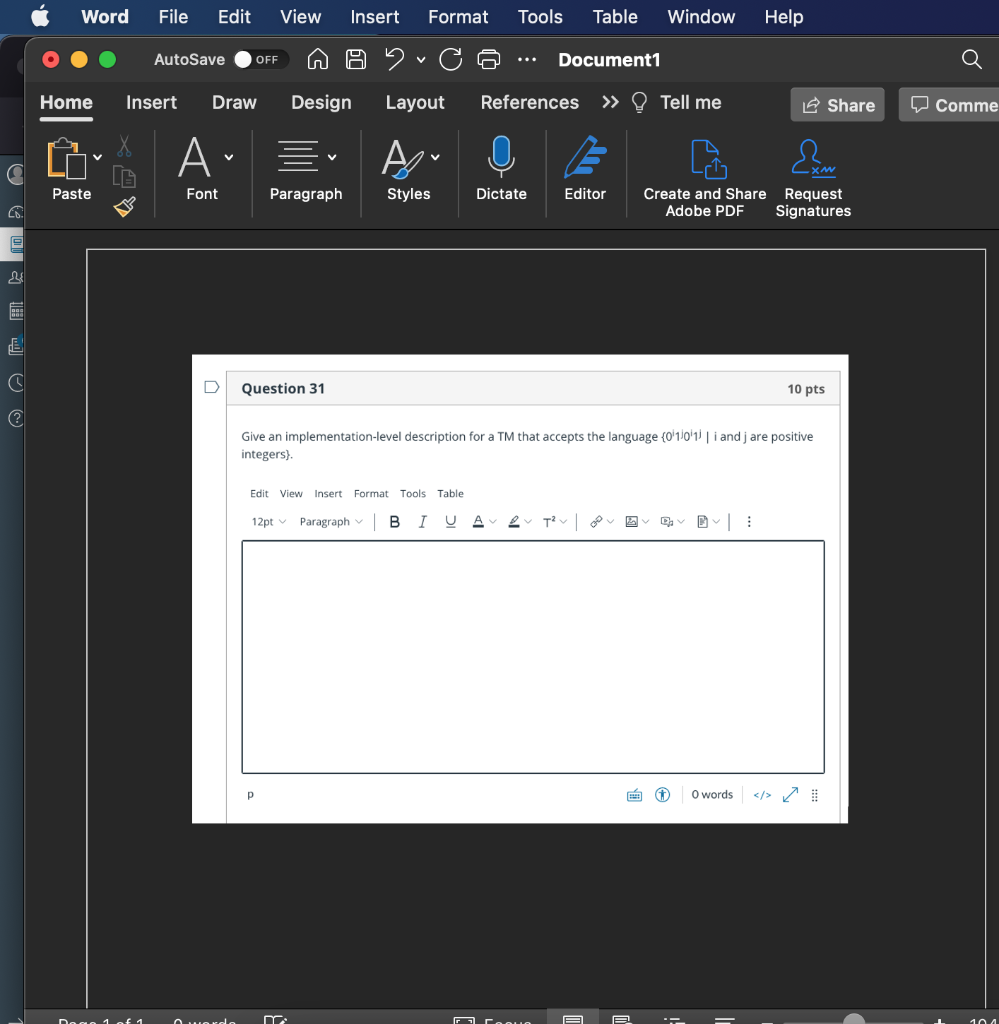999x1024 pixels.
Task: Select the Dictate tool
Action: [501, 170]
